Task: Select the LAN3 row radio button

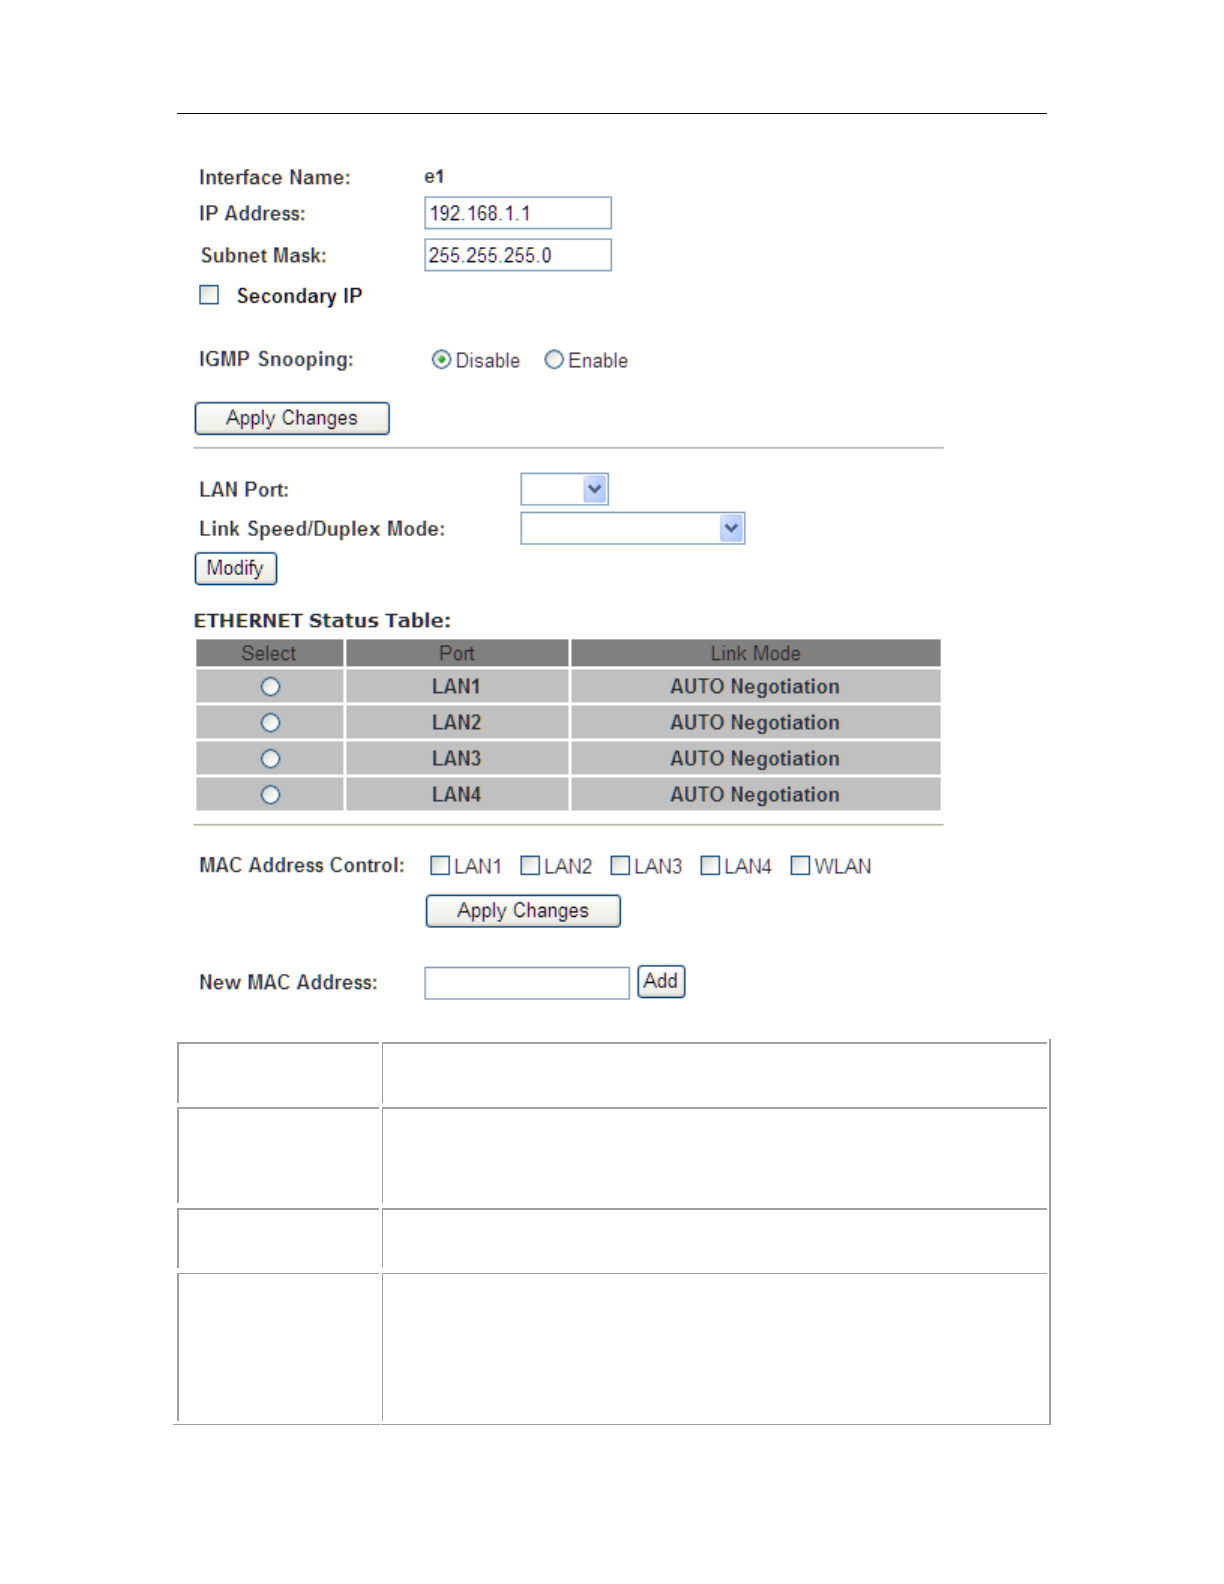Action: coord(270,759)
